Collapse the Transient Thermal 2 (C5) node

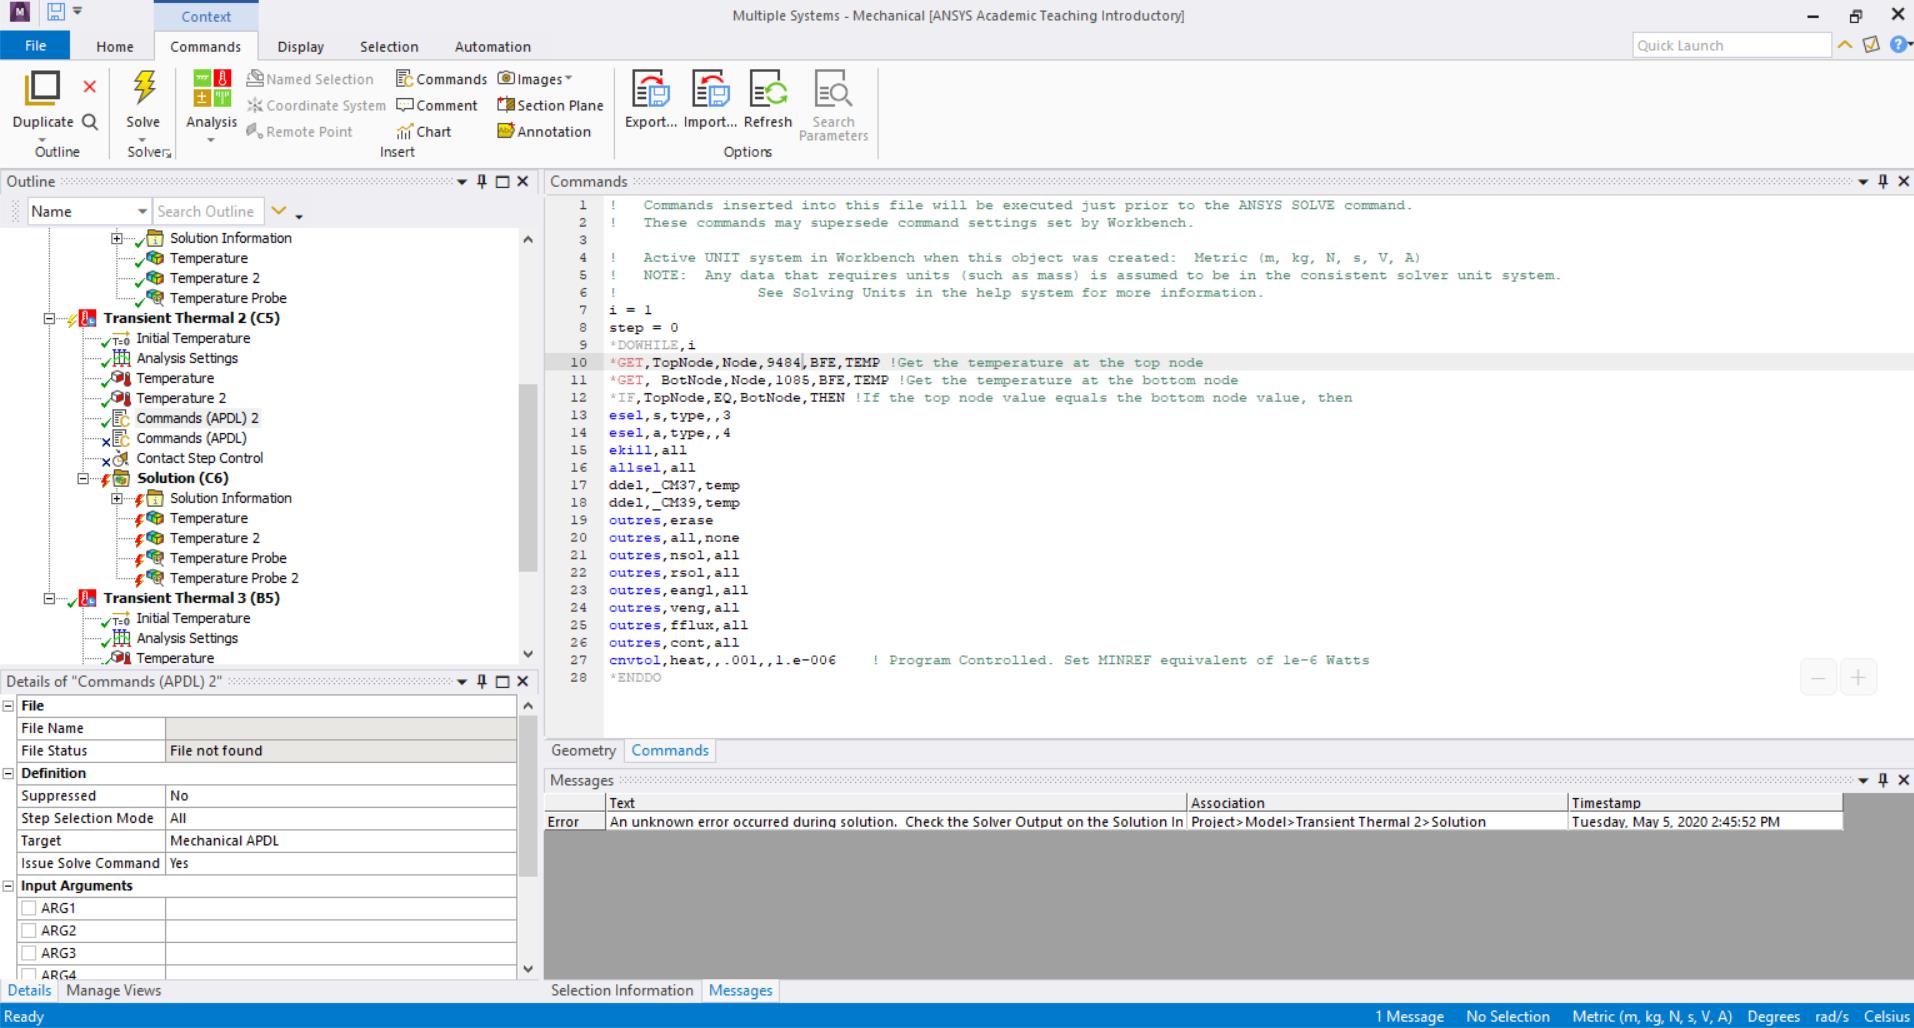pyautogui.click(x=49, y=318)
